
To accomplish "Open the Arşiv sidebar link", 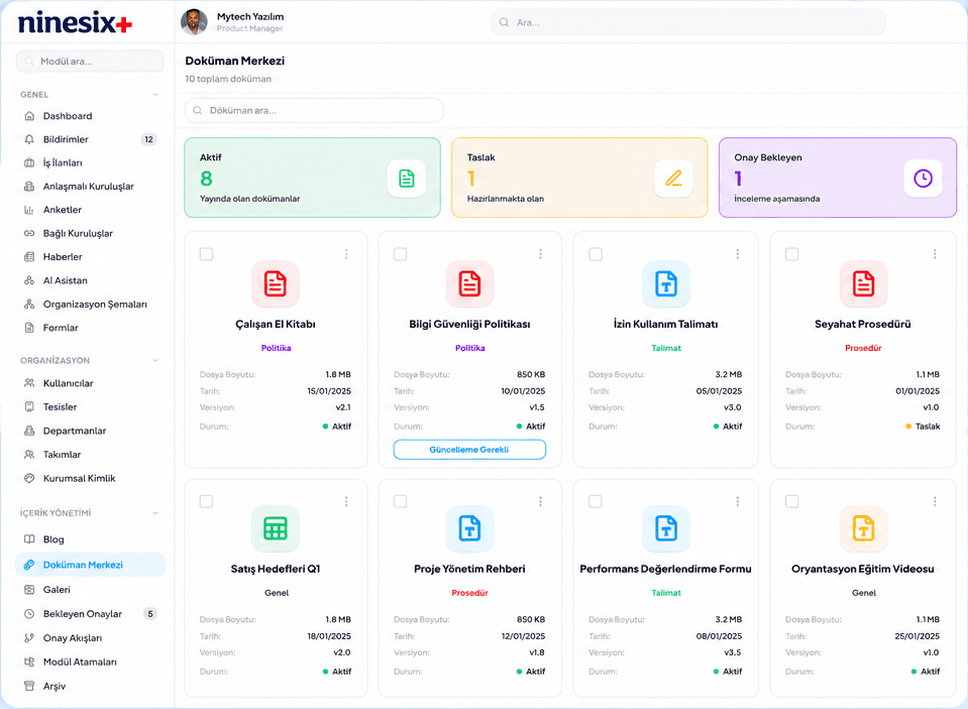I will point(90,686).
